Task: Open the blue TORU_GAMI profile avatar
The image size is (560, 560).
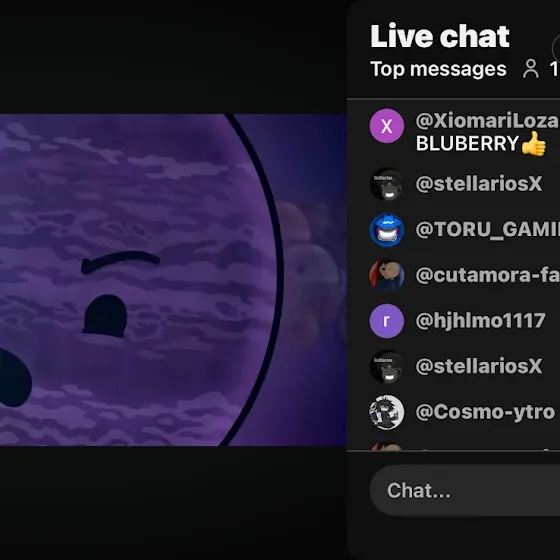Action: pos(386,230)
